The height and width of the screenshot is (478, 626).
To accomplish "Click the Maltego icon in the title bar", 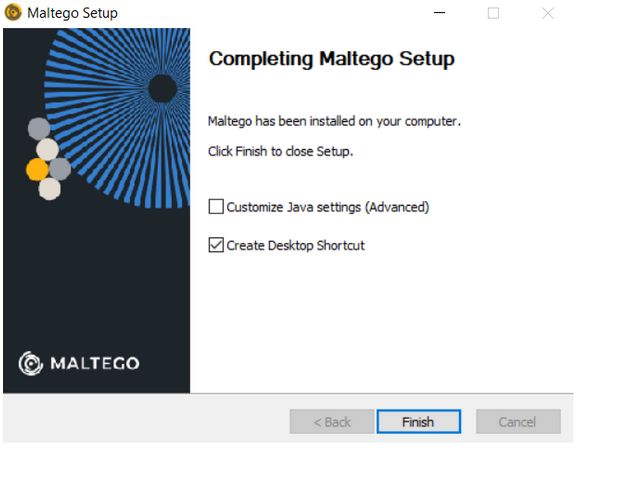I will pos(13,13).
